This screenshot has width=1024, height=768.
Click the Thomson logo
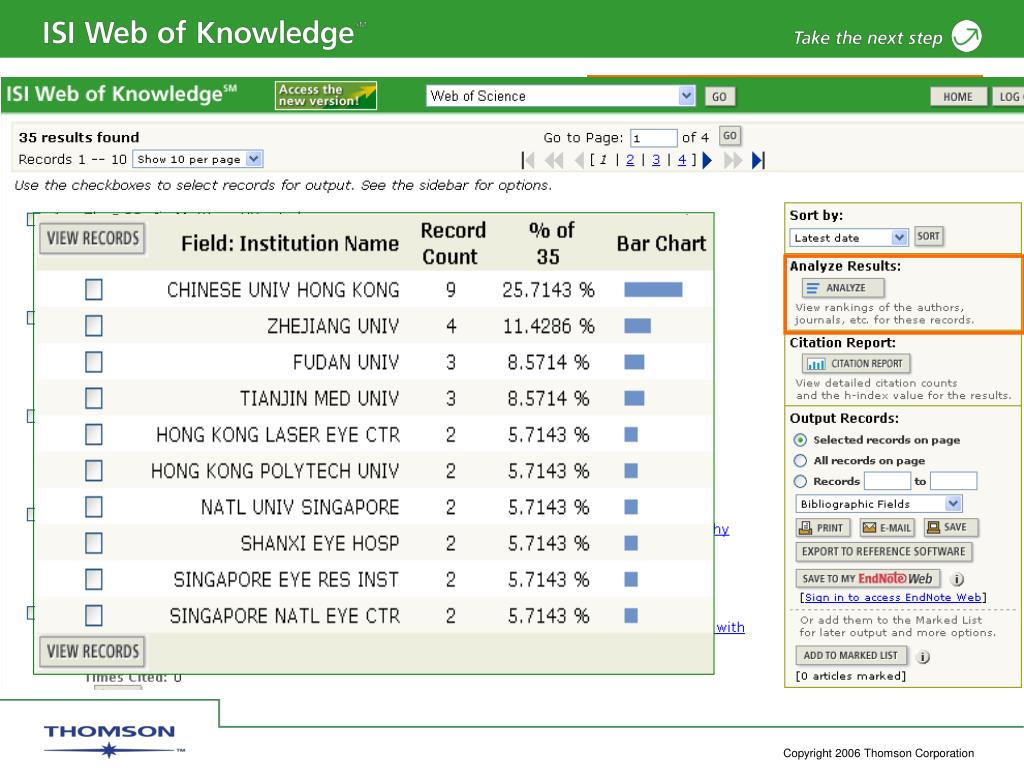tap(112, 741)
